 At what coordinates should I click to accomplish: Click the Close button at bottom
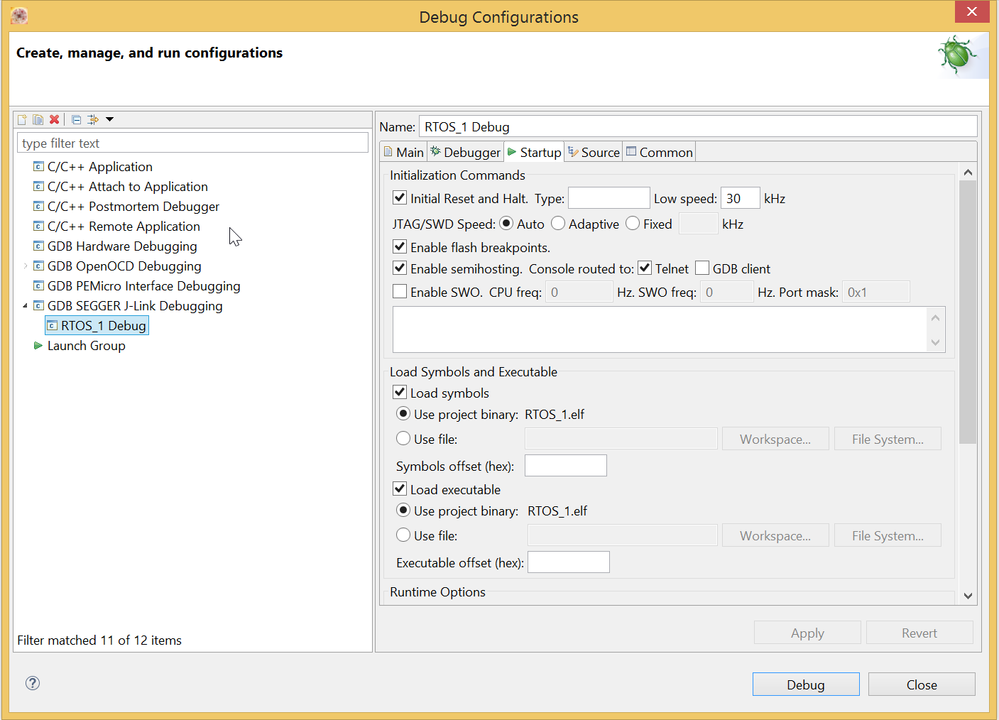[x=921, y=685]
